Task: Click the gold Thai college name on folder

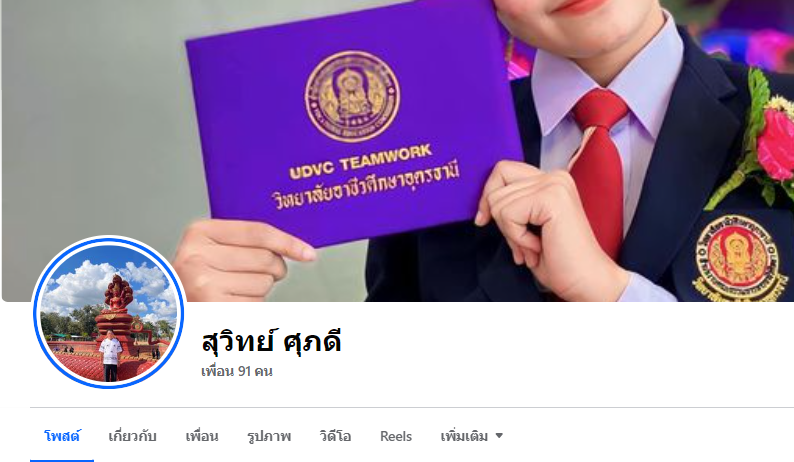Action: (367, 184)
